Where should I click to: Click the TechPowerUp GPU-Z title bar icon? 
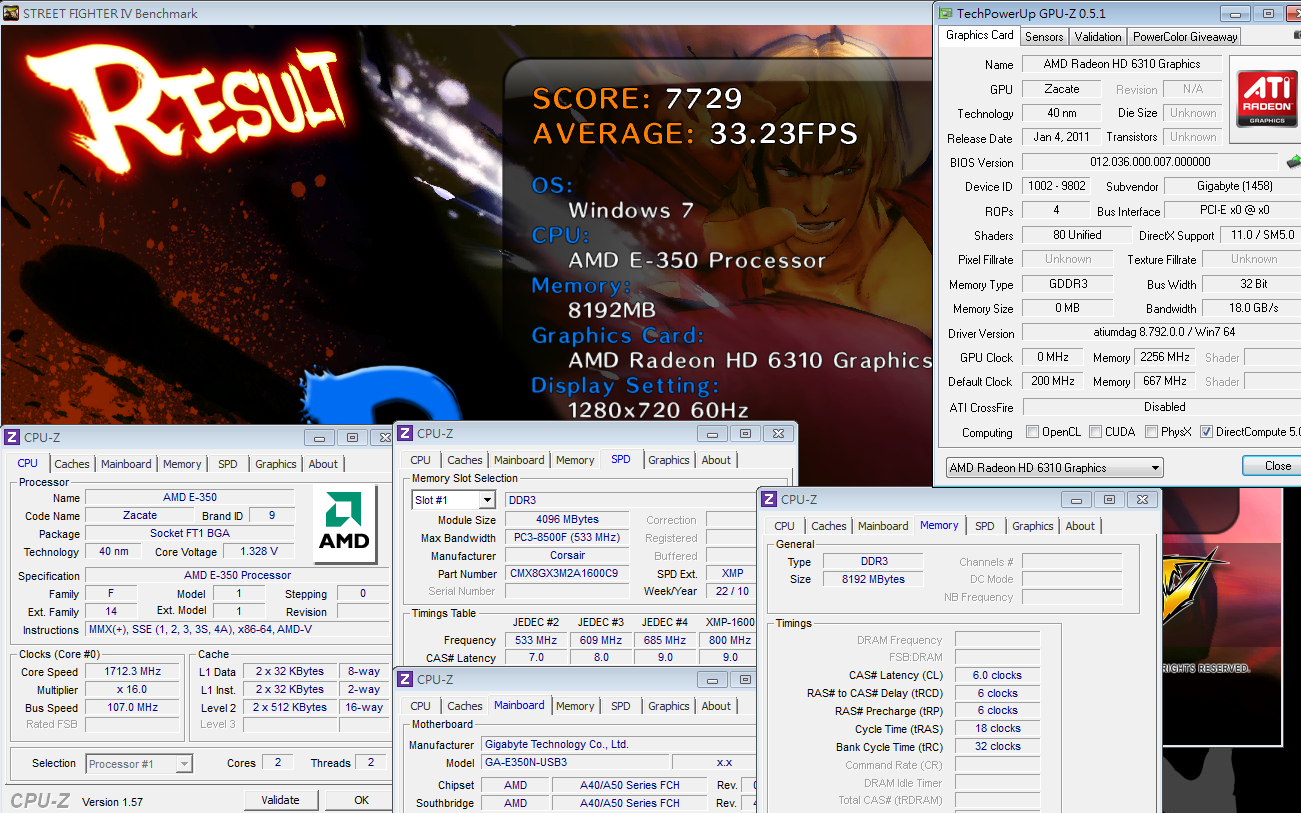(x=945, y=13)
